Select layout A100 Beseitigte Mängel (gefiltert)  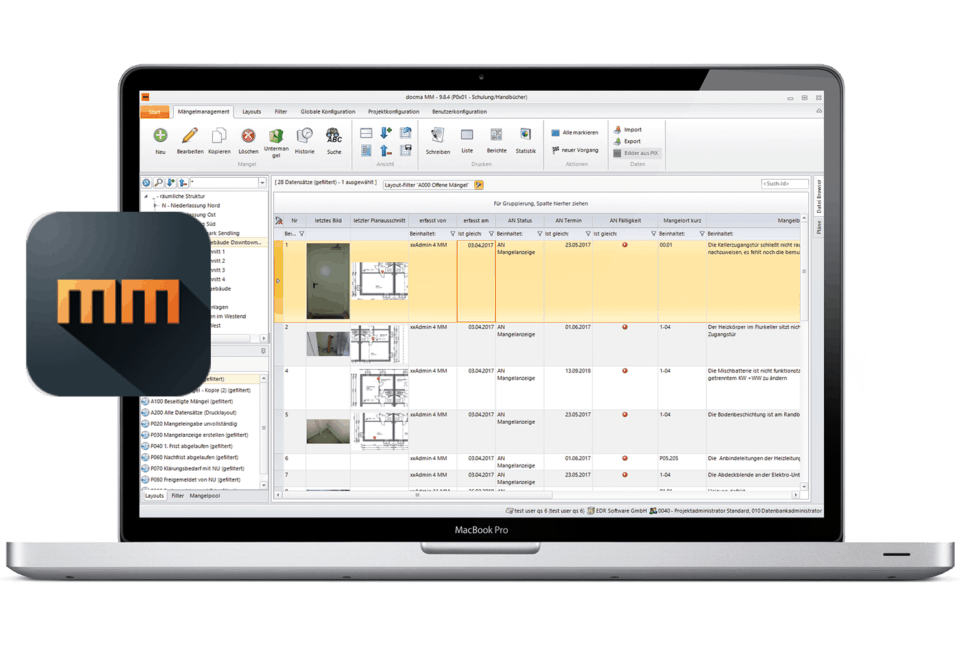point(187,402)
